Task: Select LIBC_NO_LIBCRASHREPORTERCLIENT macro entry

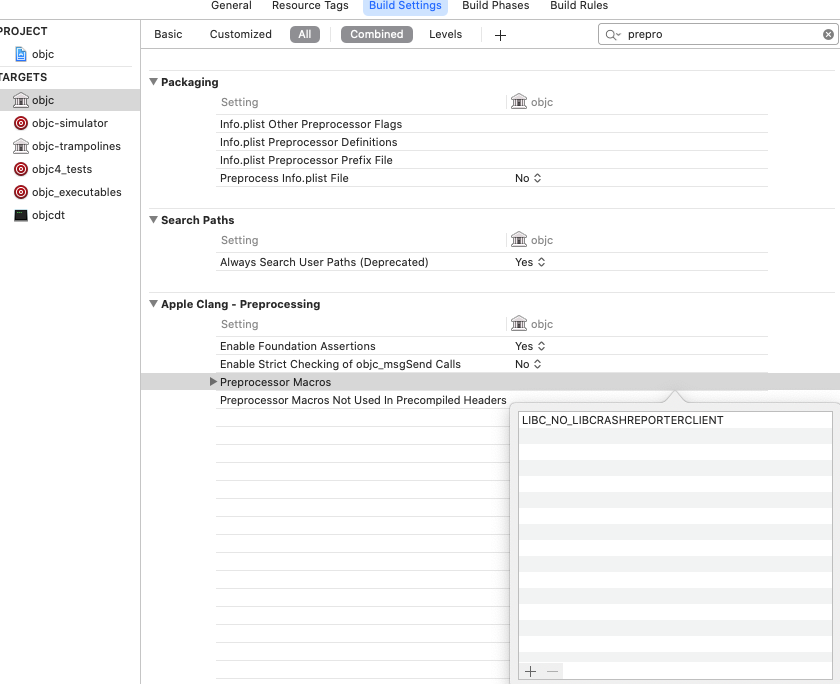Action: coord(676,420)
